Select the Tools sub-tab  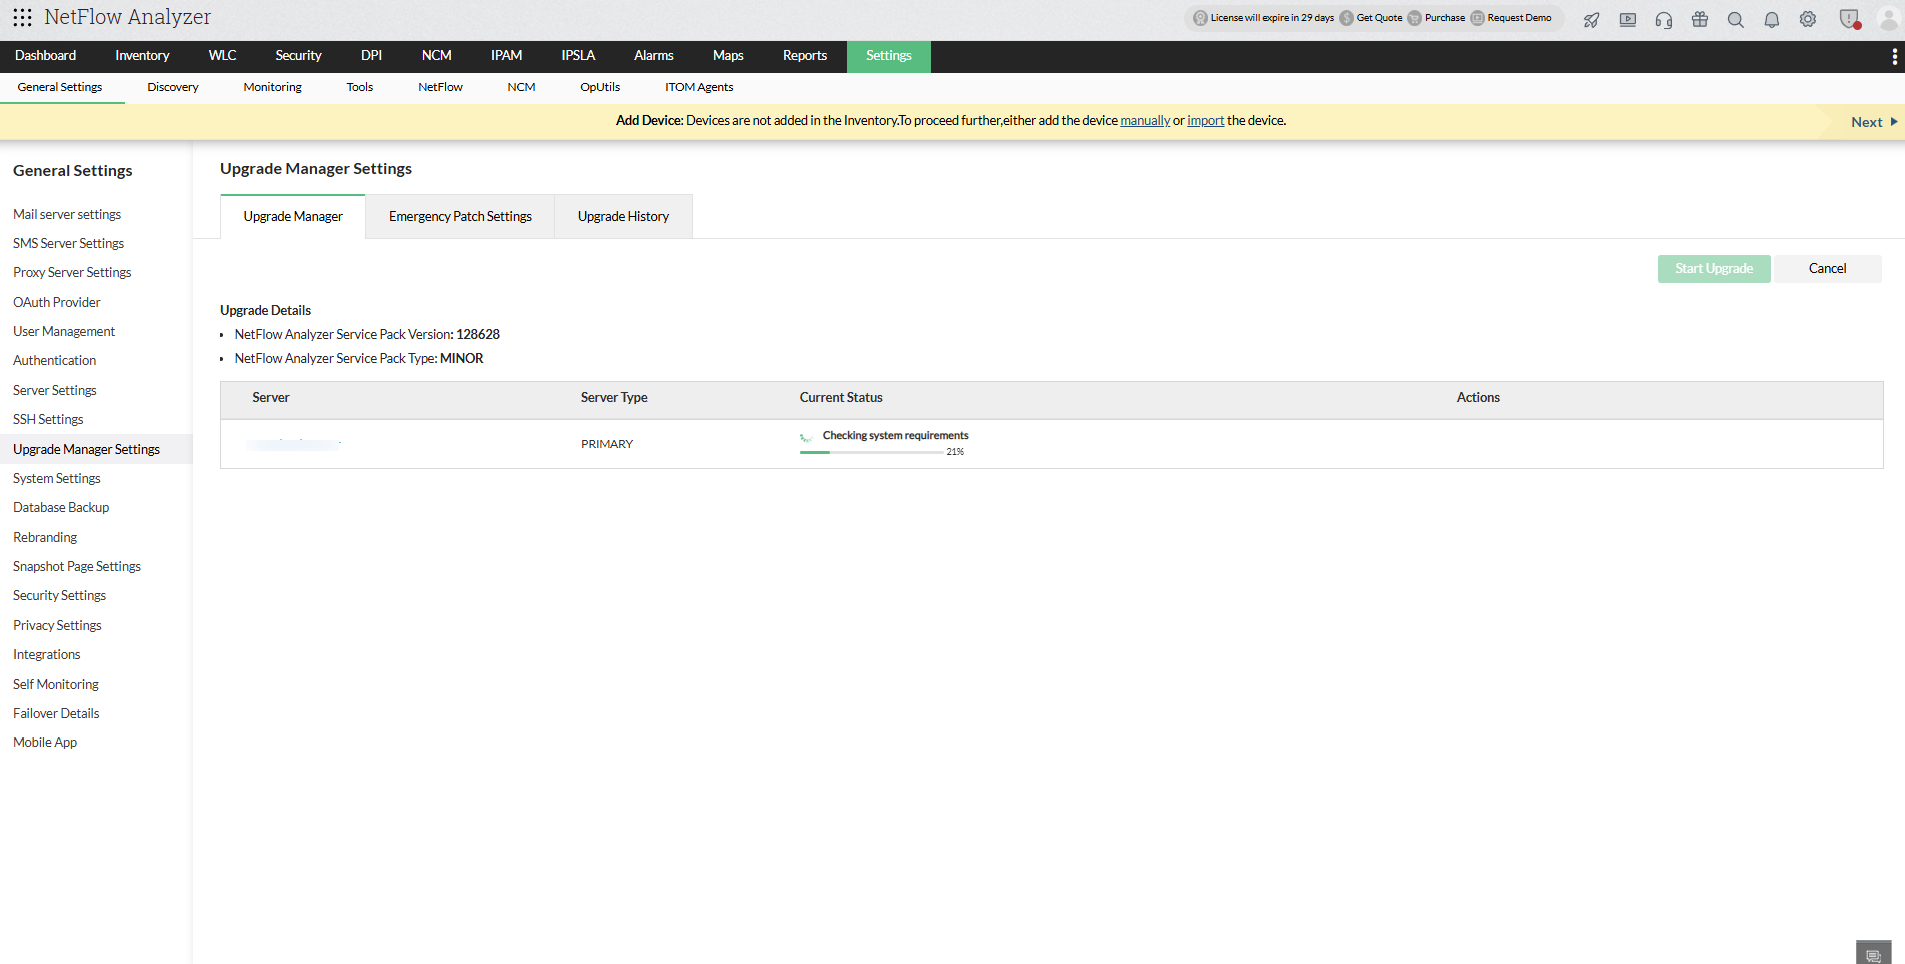tap(360, 88)
